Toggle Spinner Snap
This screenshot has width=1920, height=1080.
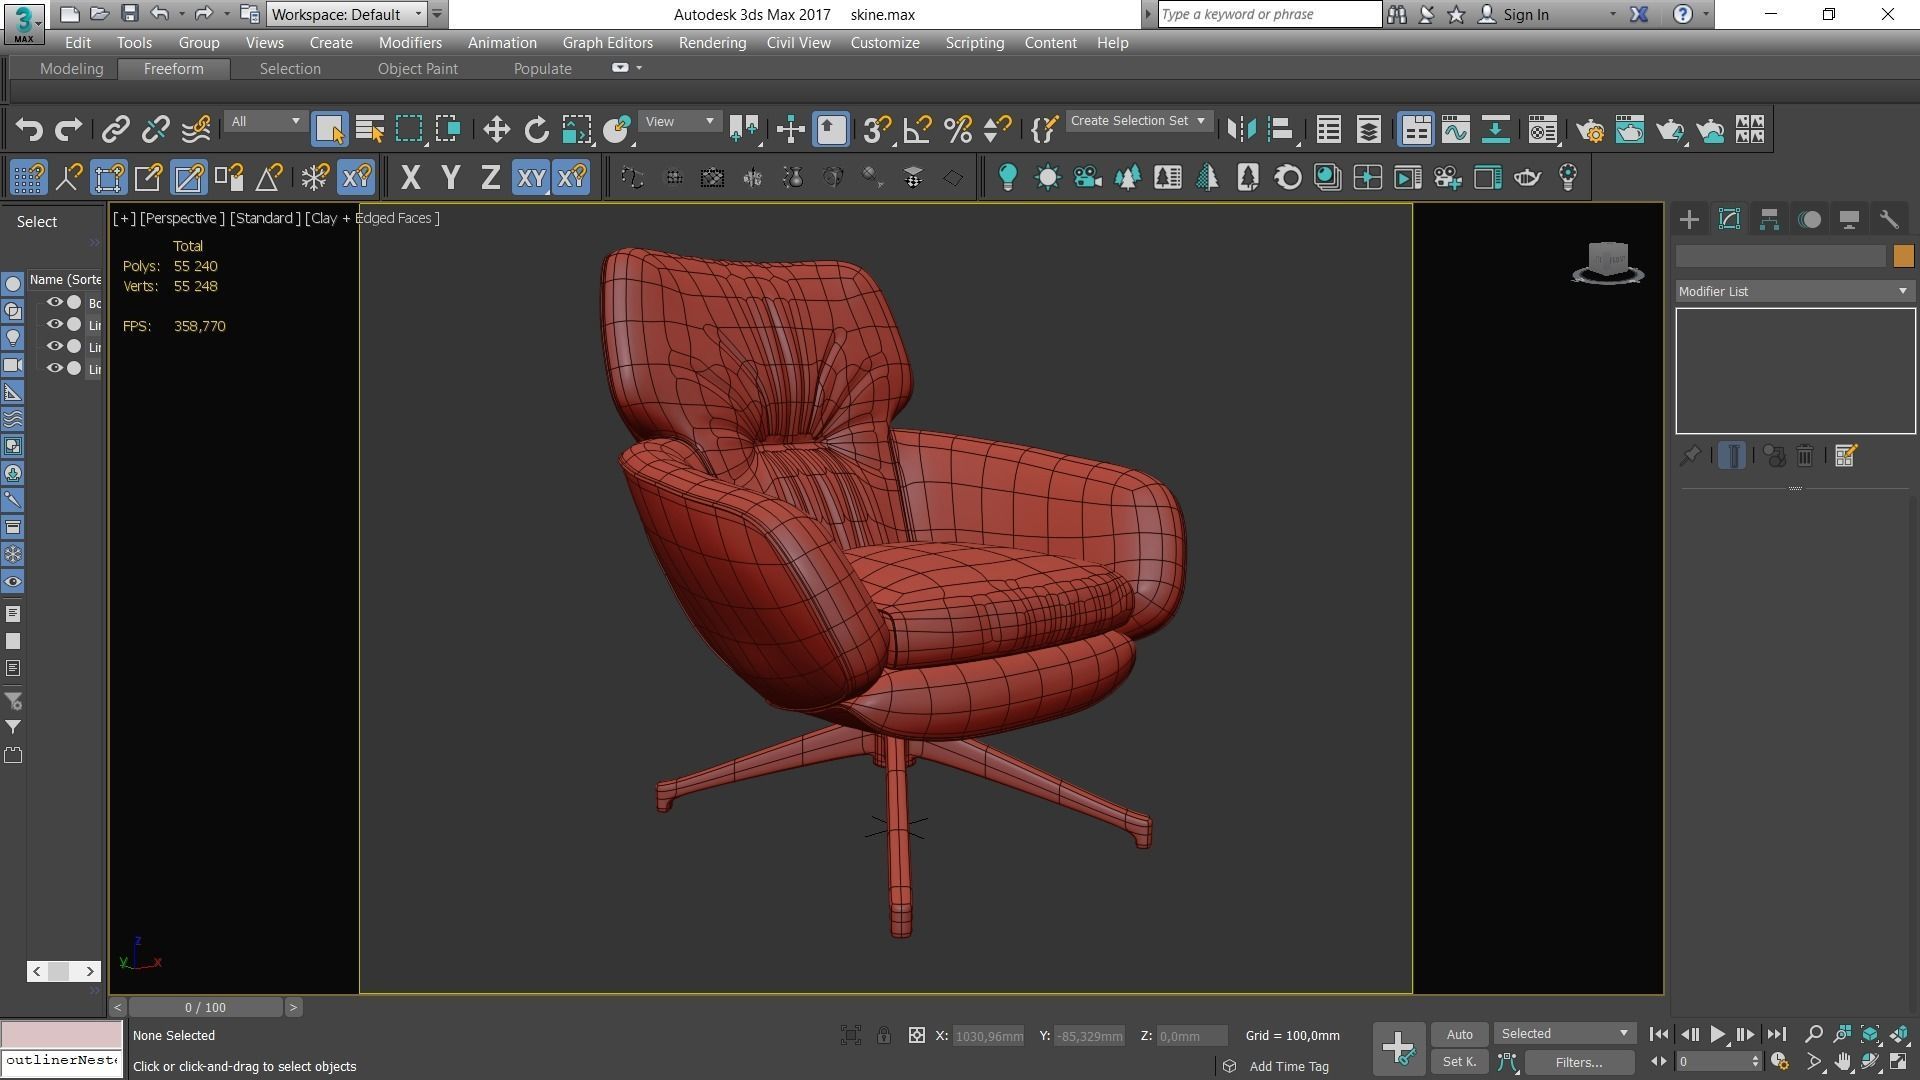(997, 129)
